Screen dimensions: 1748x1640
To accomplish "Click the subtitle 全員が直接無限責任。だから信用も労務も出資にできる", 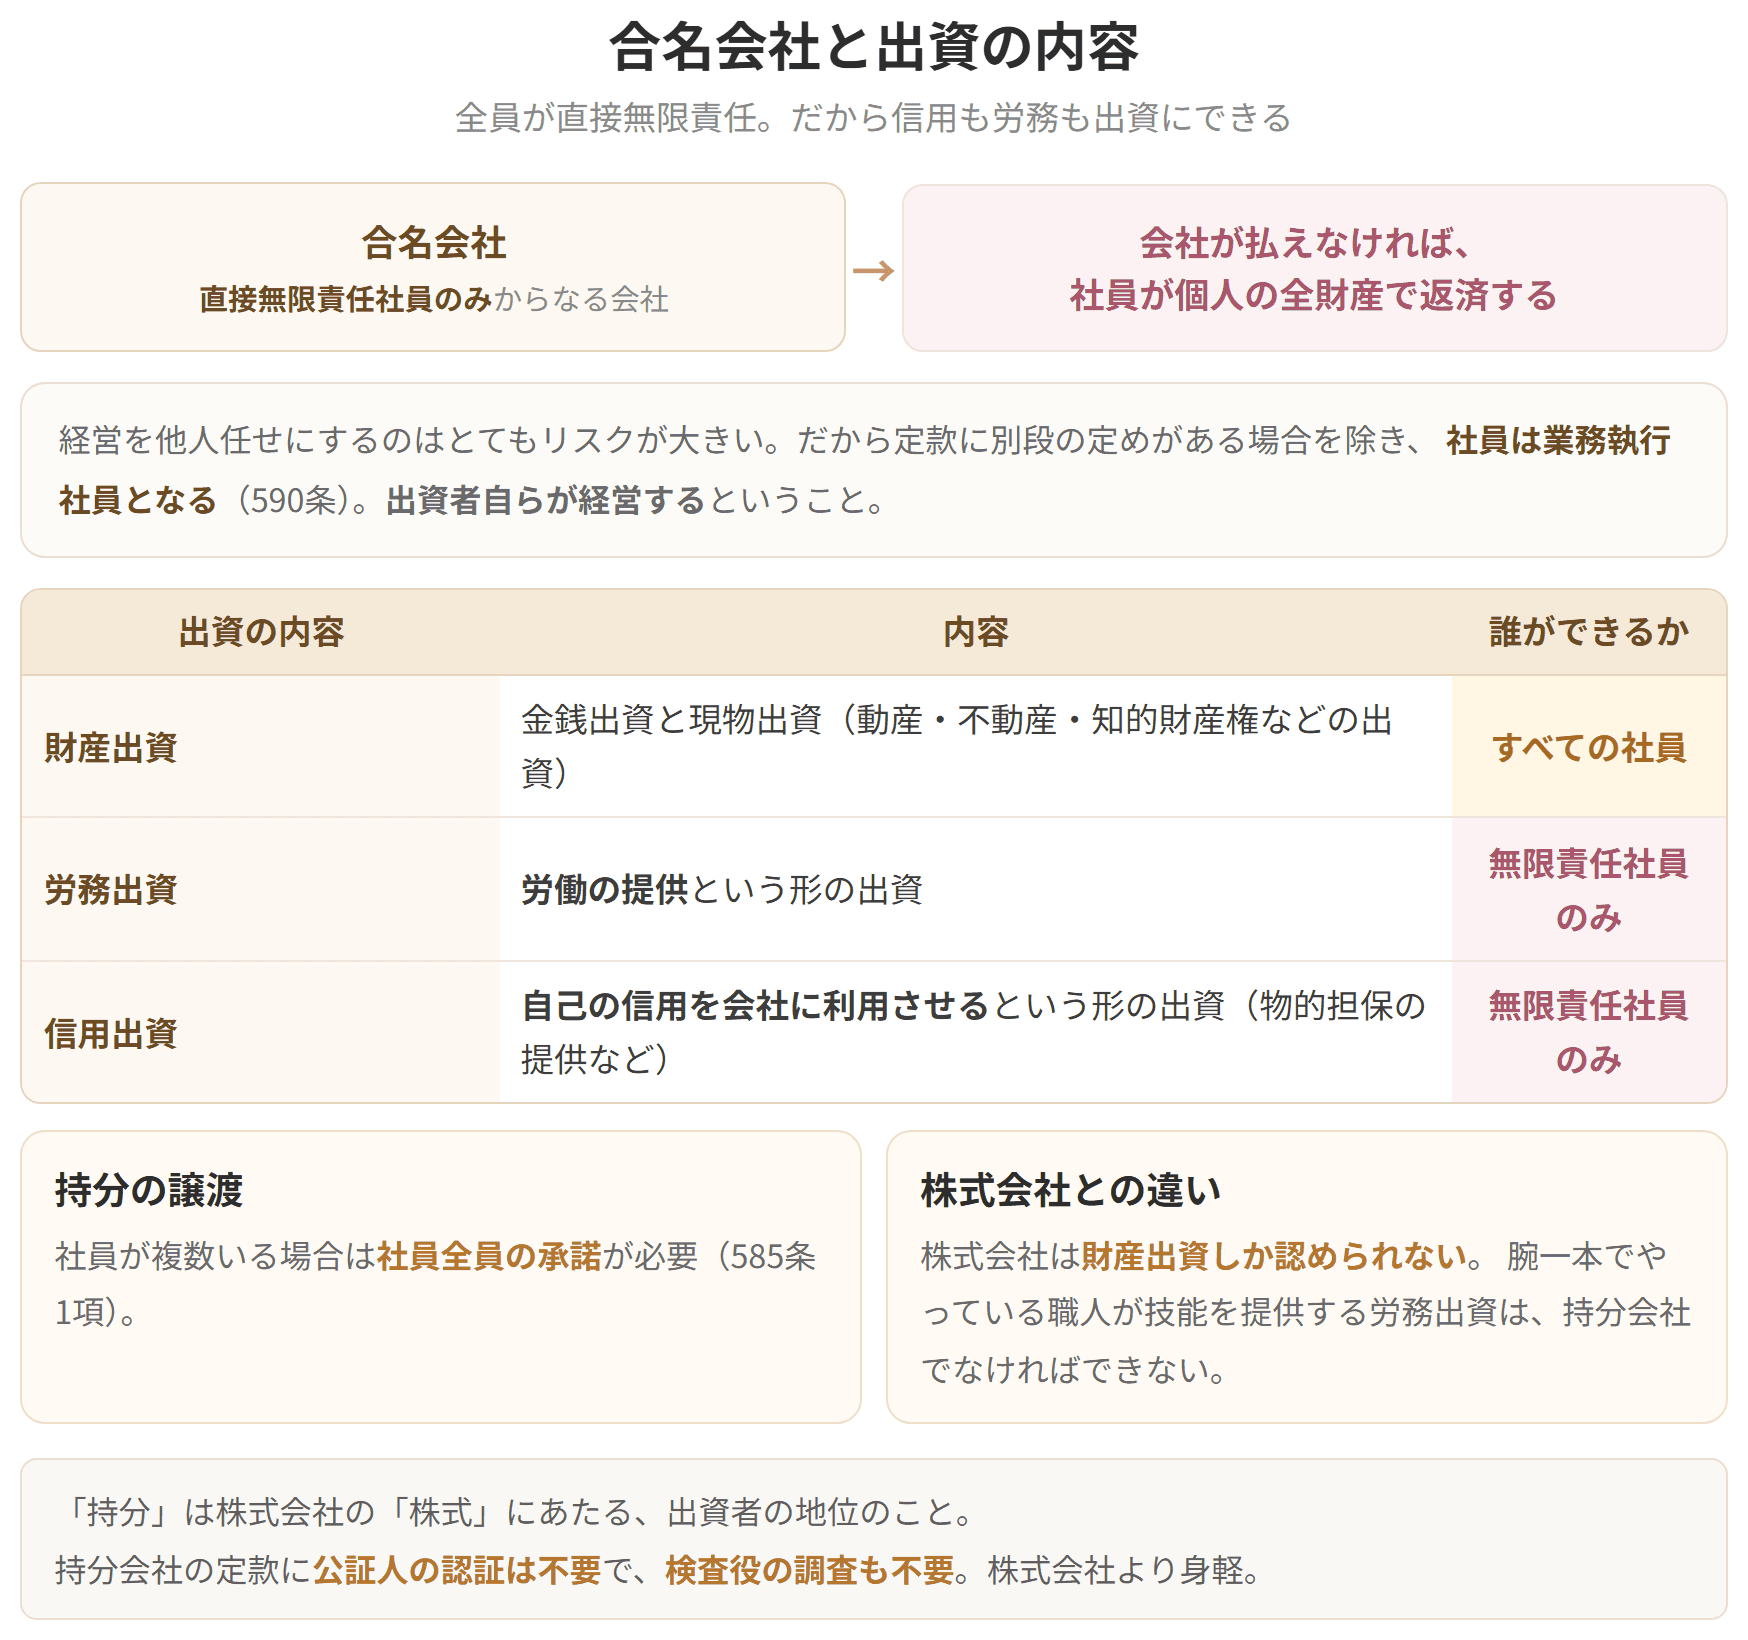I will pyautogui.click(x=873, y=118).
